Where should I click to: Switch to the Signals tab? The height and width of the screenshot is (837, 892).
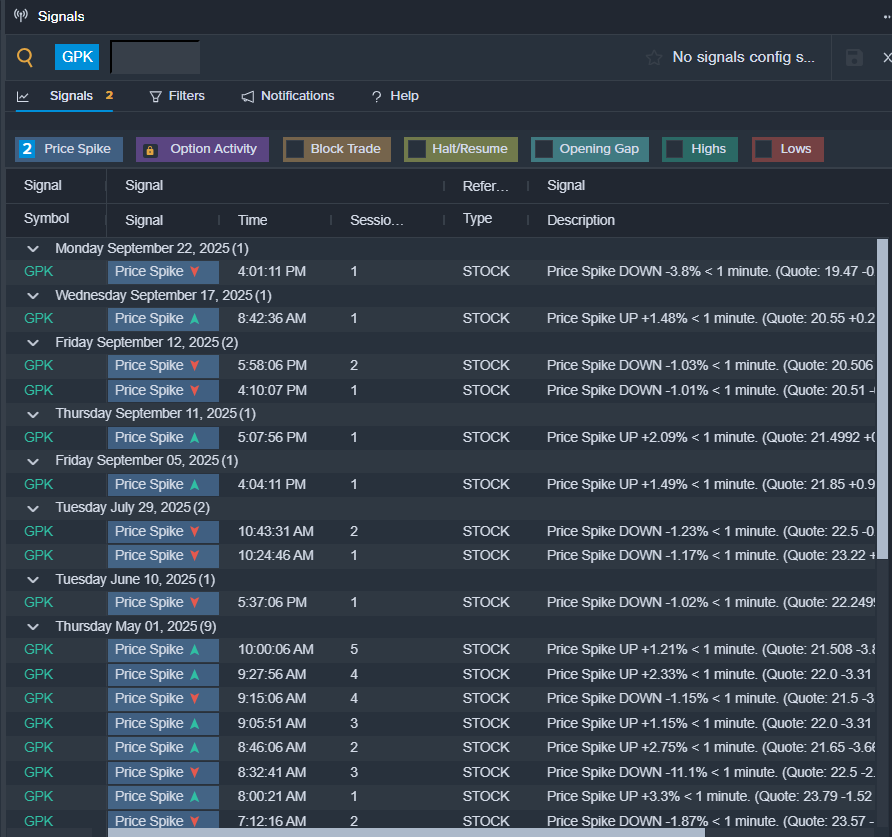point(70,96)
